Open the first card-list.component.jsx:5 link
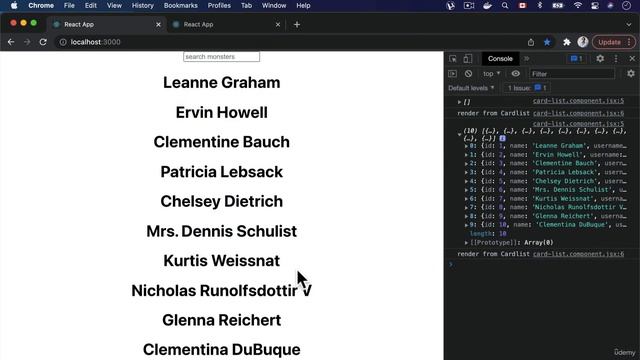Image resolution: width=640 pixels, height=360 pixels. tap(578, 101)
